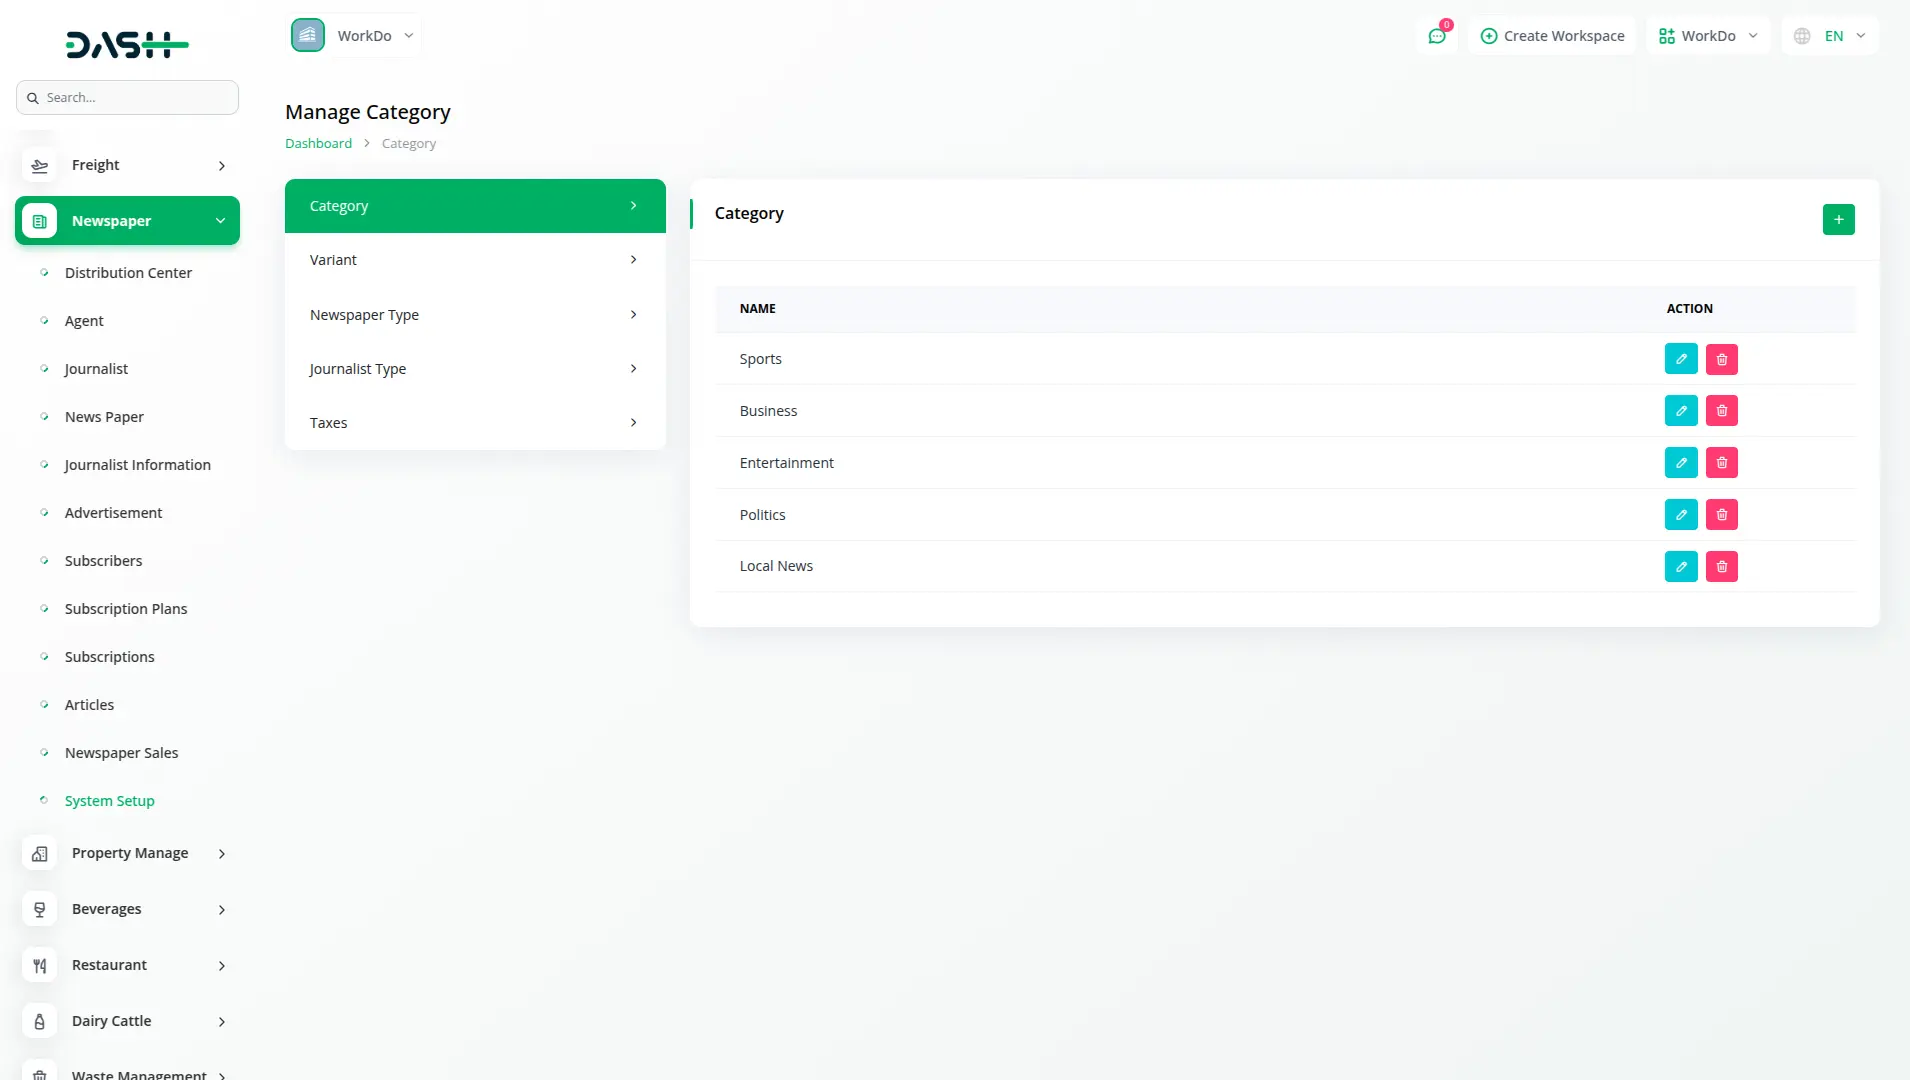This screenshot has width=1910, height=1080.
Task: Select the Journalist Type setup tab
Action: click(474, 369)
